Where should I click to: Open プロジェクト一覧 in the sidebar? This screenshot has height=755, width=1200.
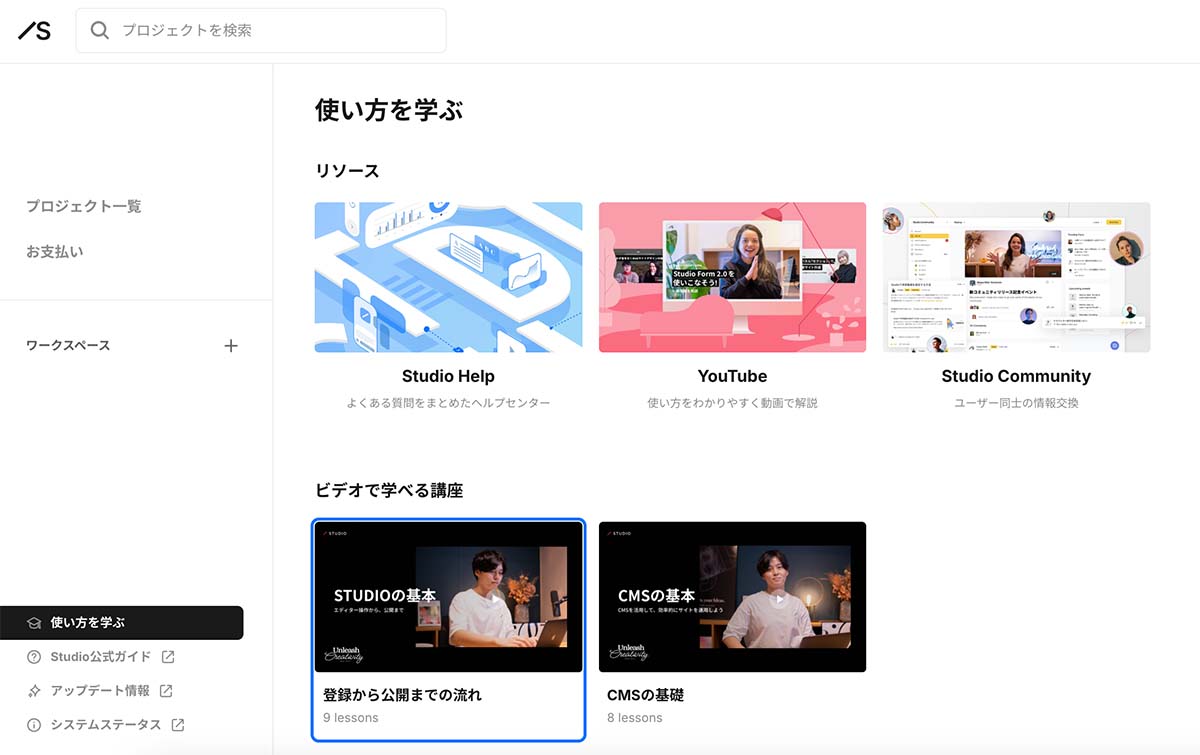(x=84, y=206)
